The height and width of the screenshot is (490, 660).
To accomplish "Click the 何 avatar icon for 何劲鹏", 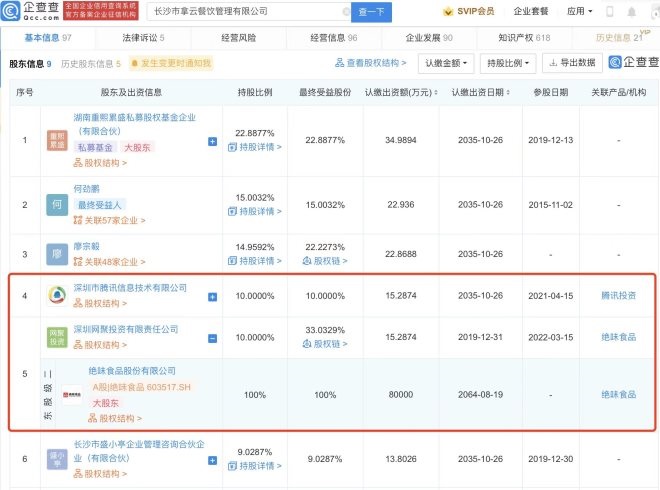I will coord(58,205).
